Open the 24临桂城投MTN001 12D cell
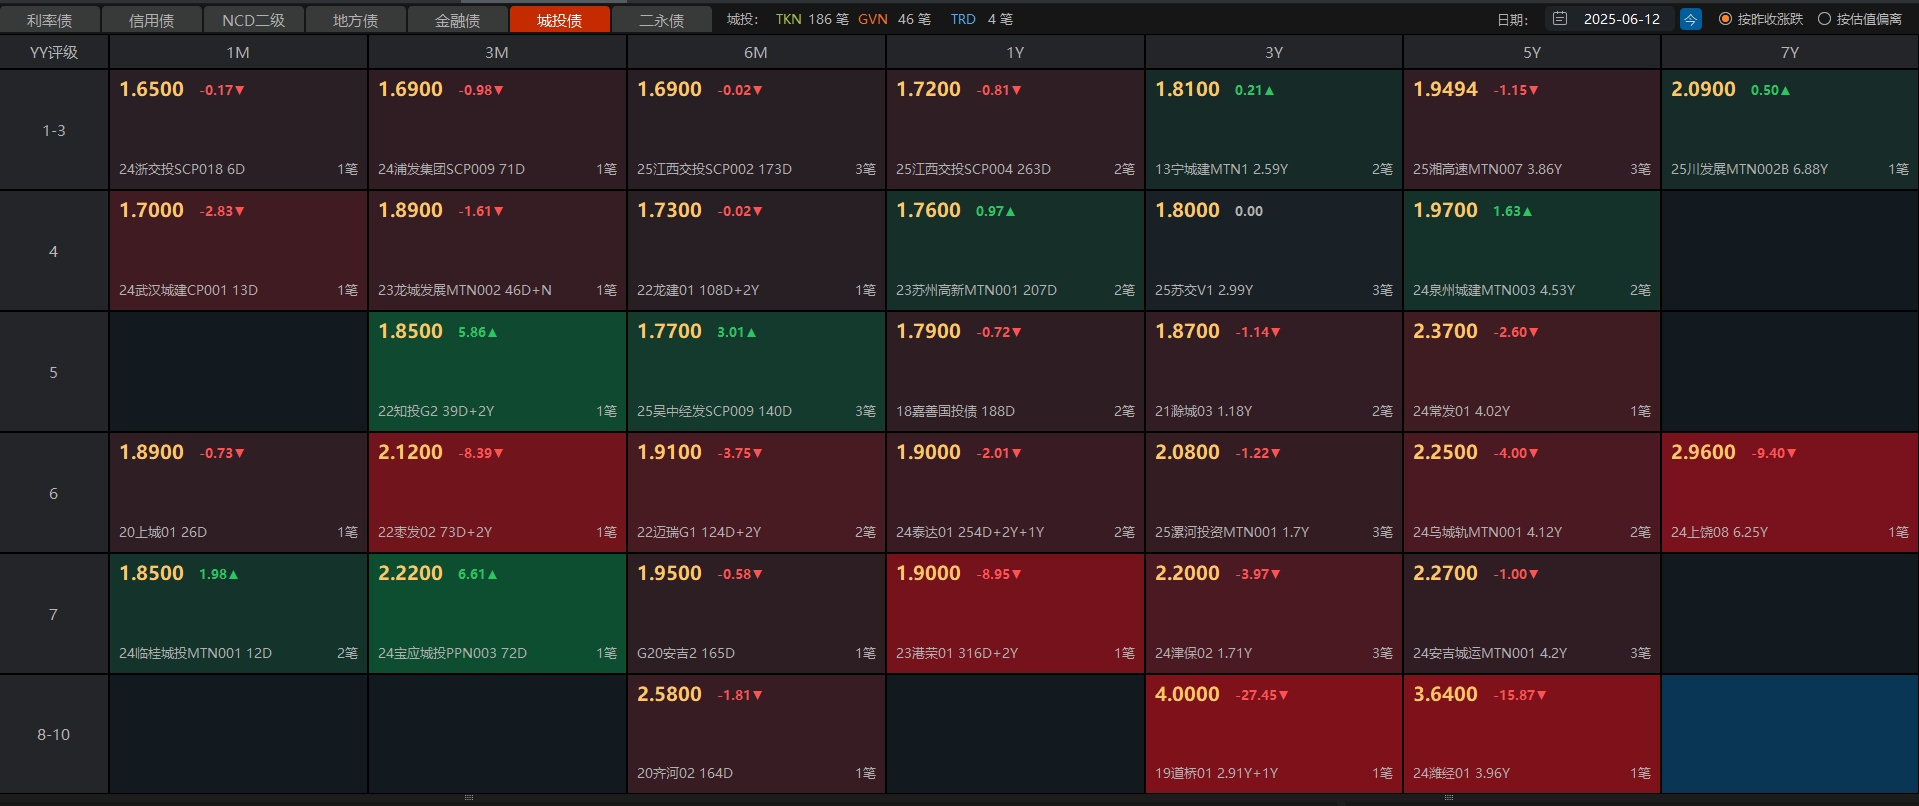 (238, 614)
